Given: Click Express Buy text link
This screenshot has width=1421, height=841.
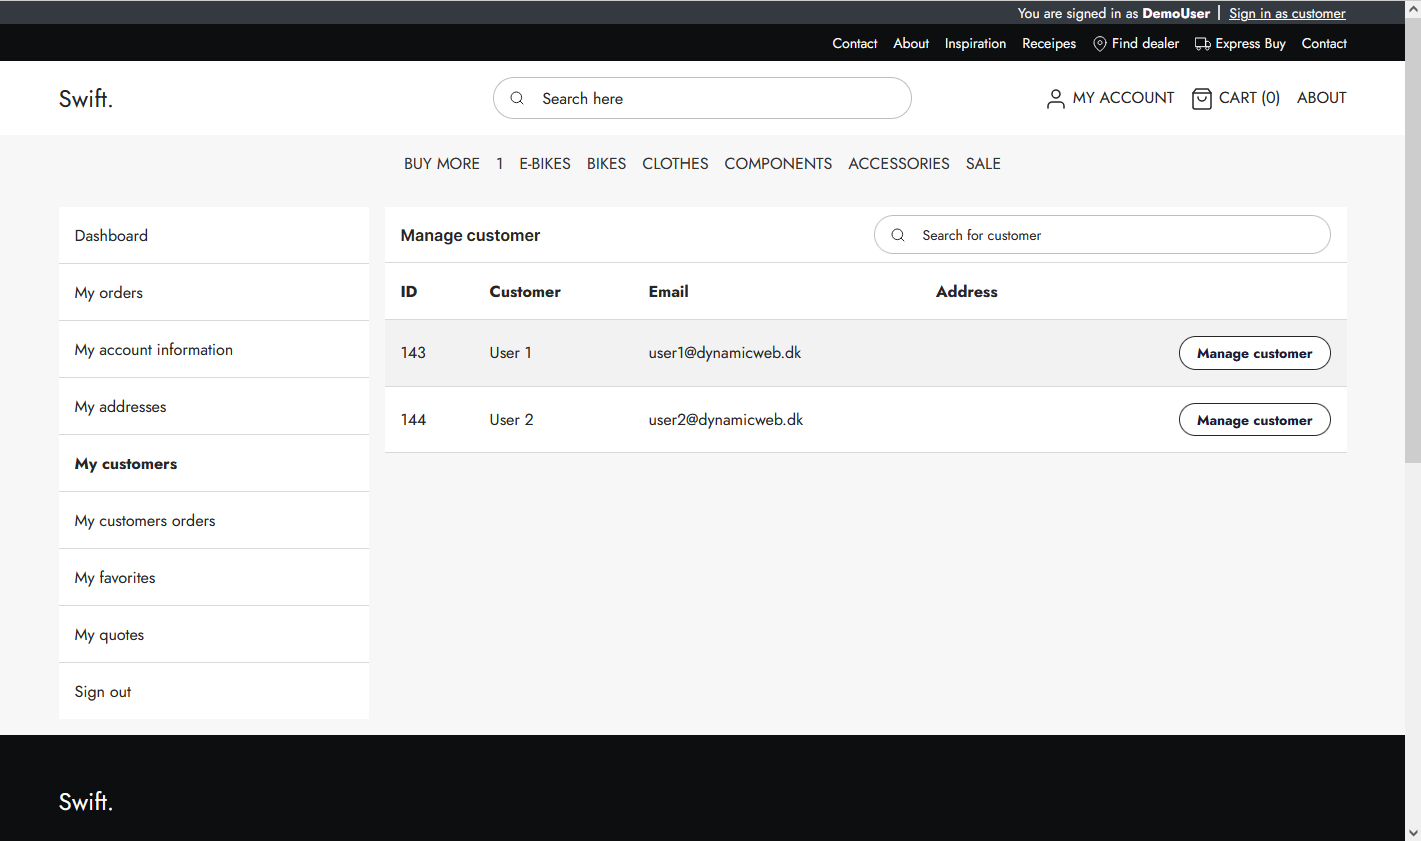Looking at the screenshot, I should point(1250,43).
